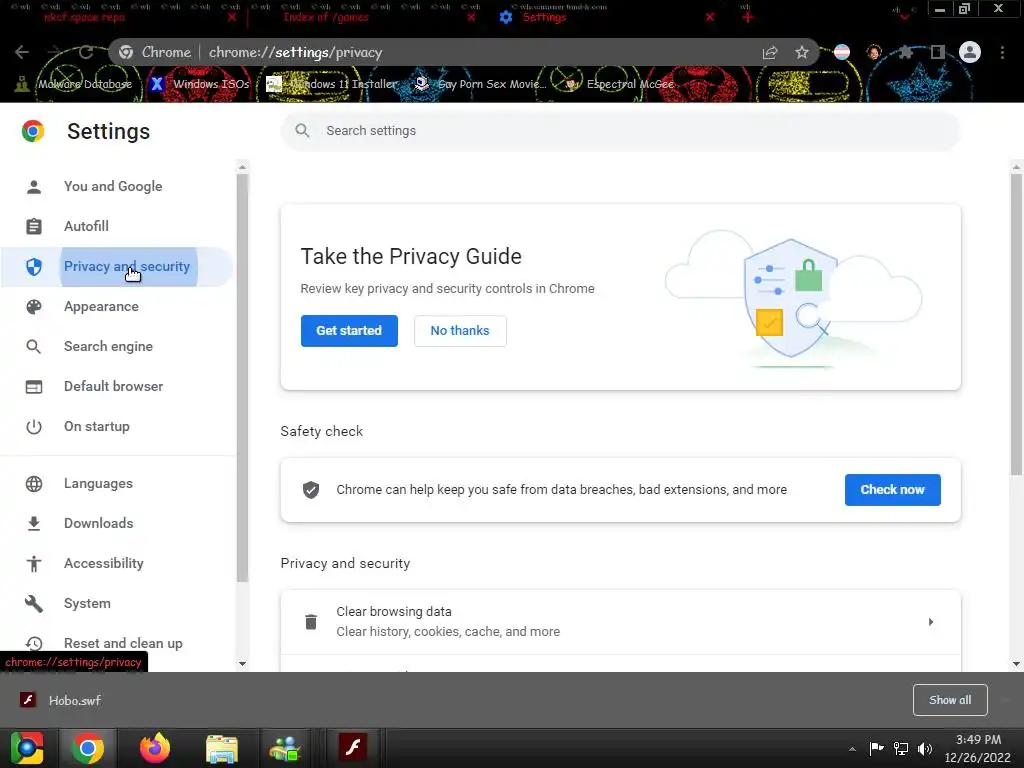
Task: Click the main page vertical scrollbar thumb
Action: tap(1016, 323)
